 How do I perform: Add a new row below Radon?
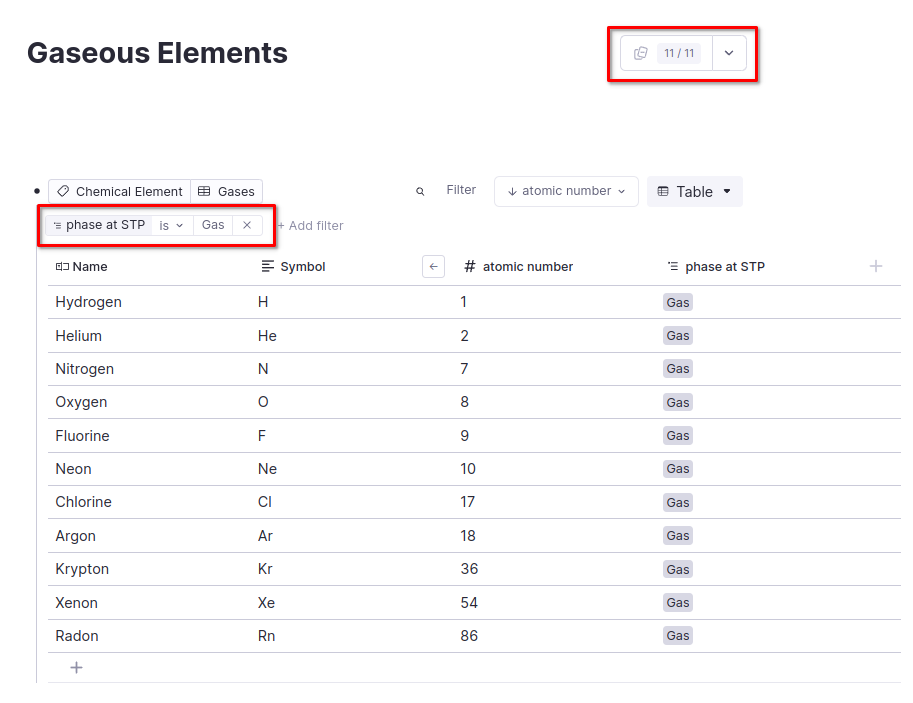[x=76, y=668]
